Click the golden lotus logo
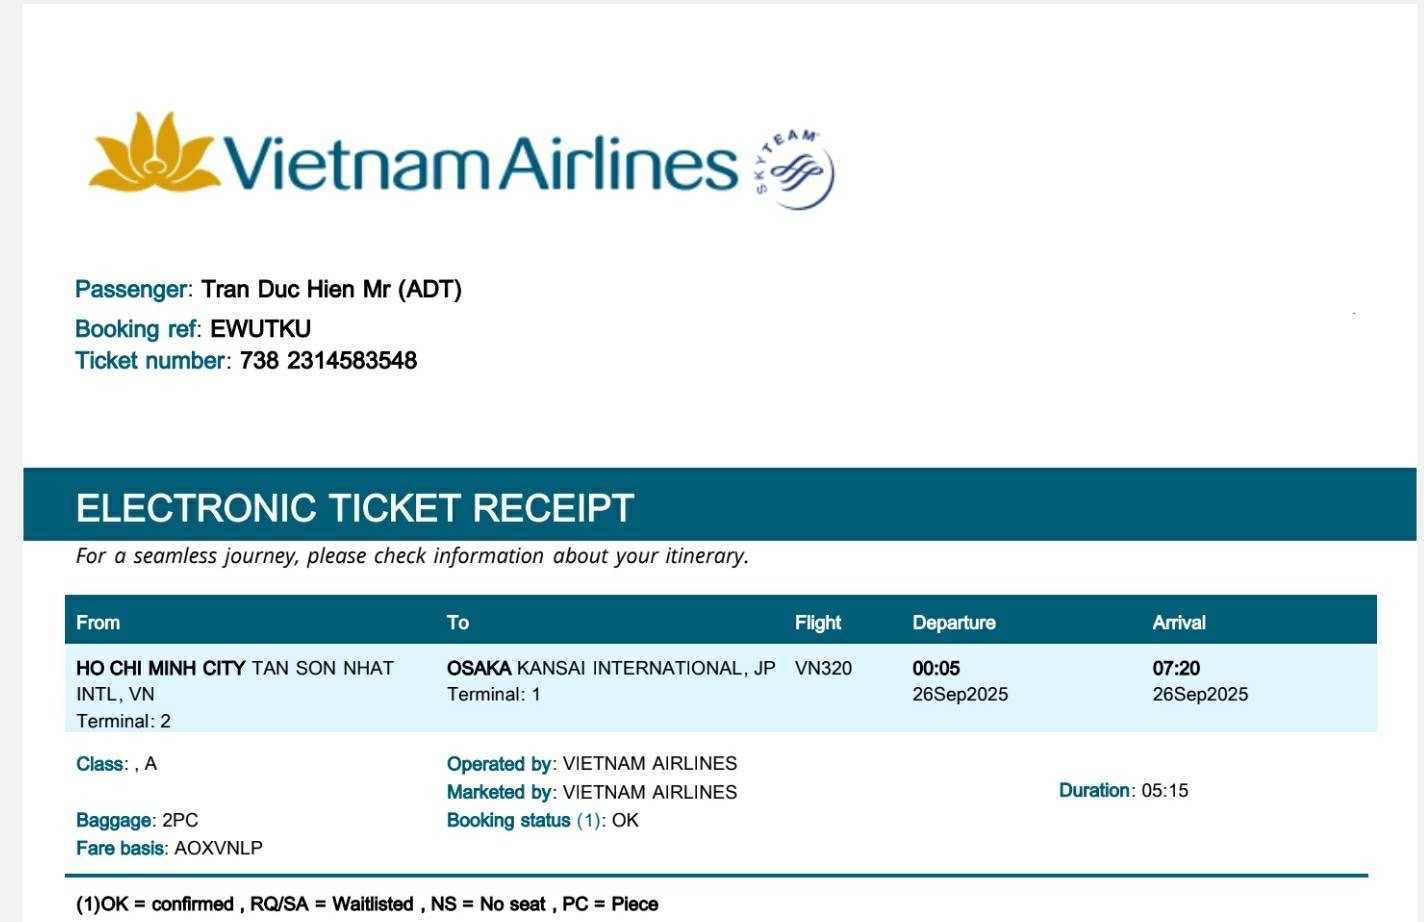The height and width of the screenshot is (922, 1424). pyautogui.click(x=153, y=151)
